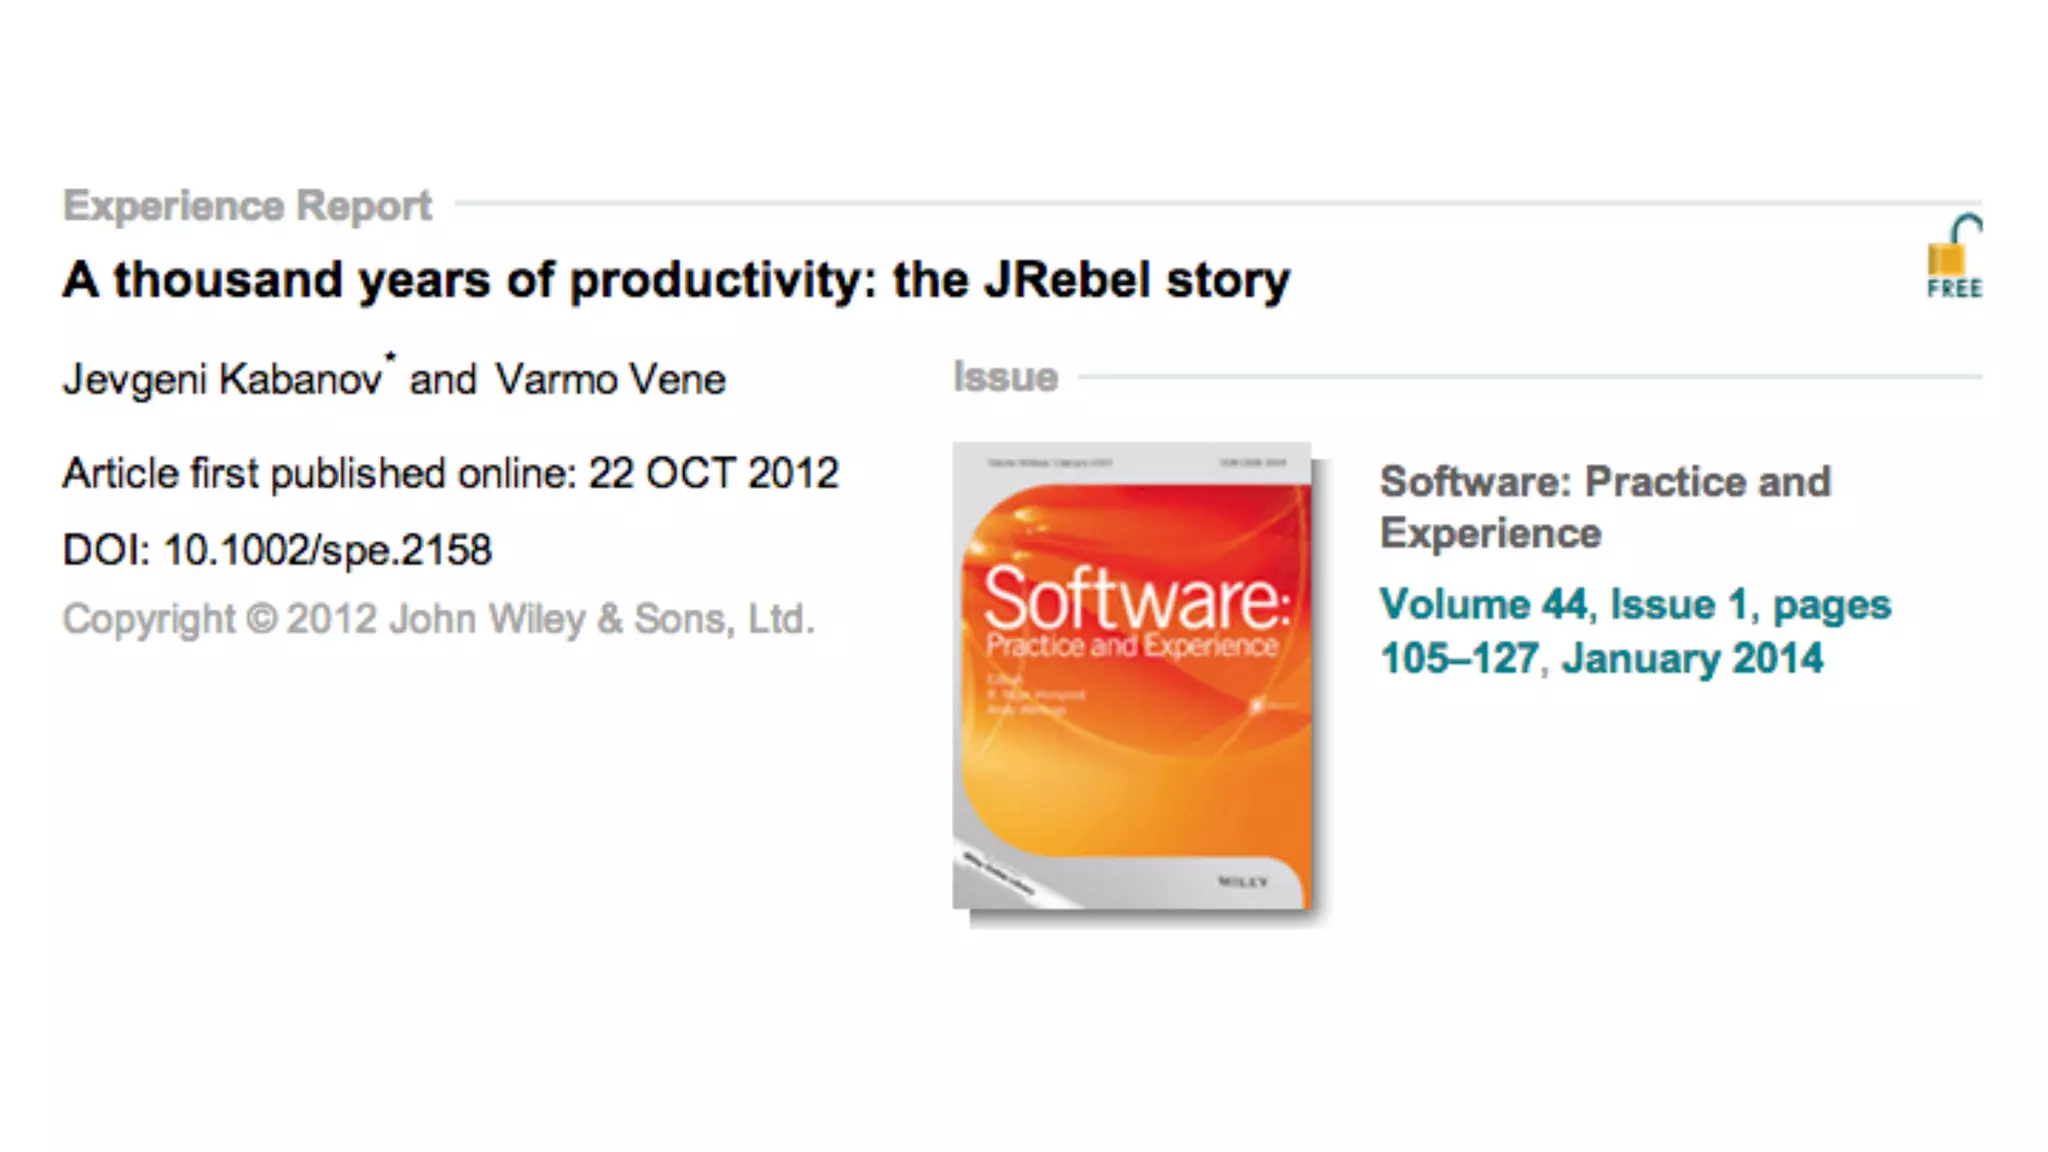Click the Practice and Experience subtitle on cover

1132,646
